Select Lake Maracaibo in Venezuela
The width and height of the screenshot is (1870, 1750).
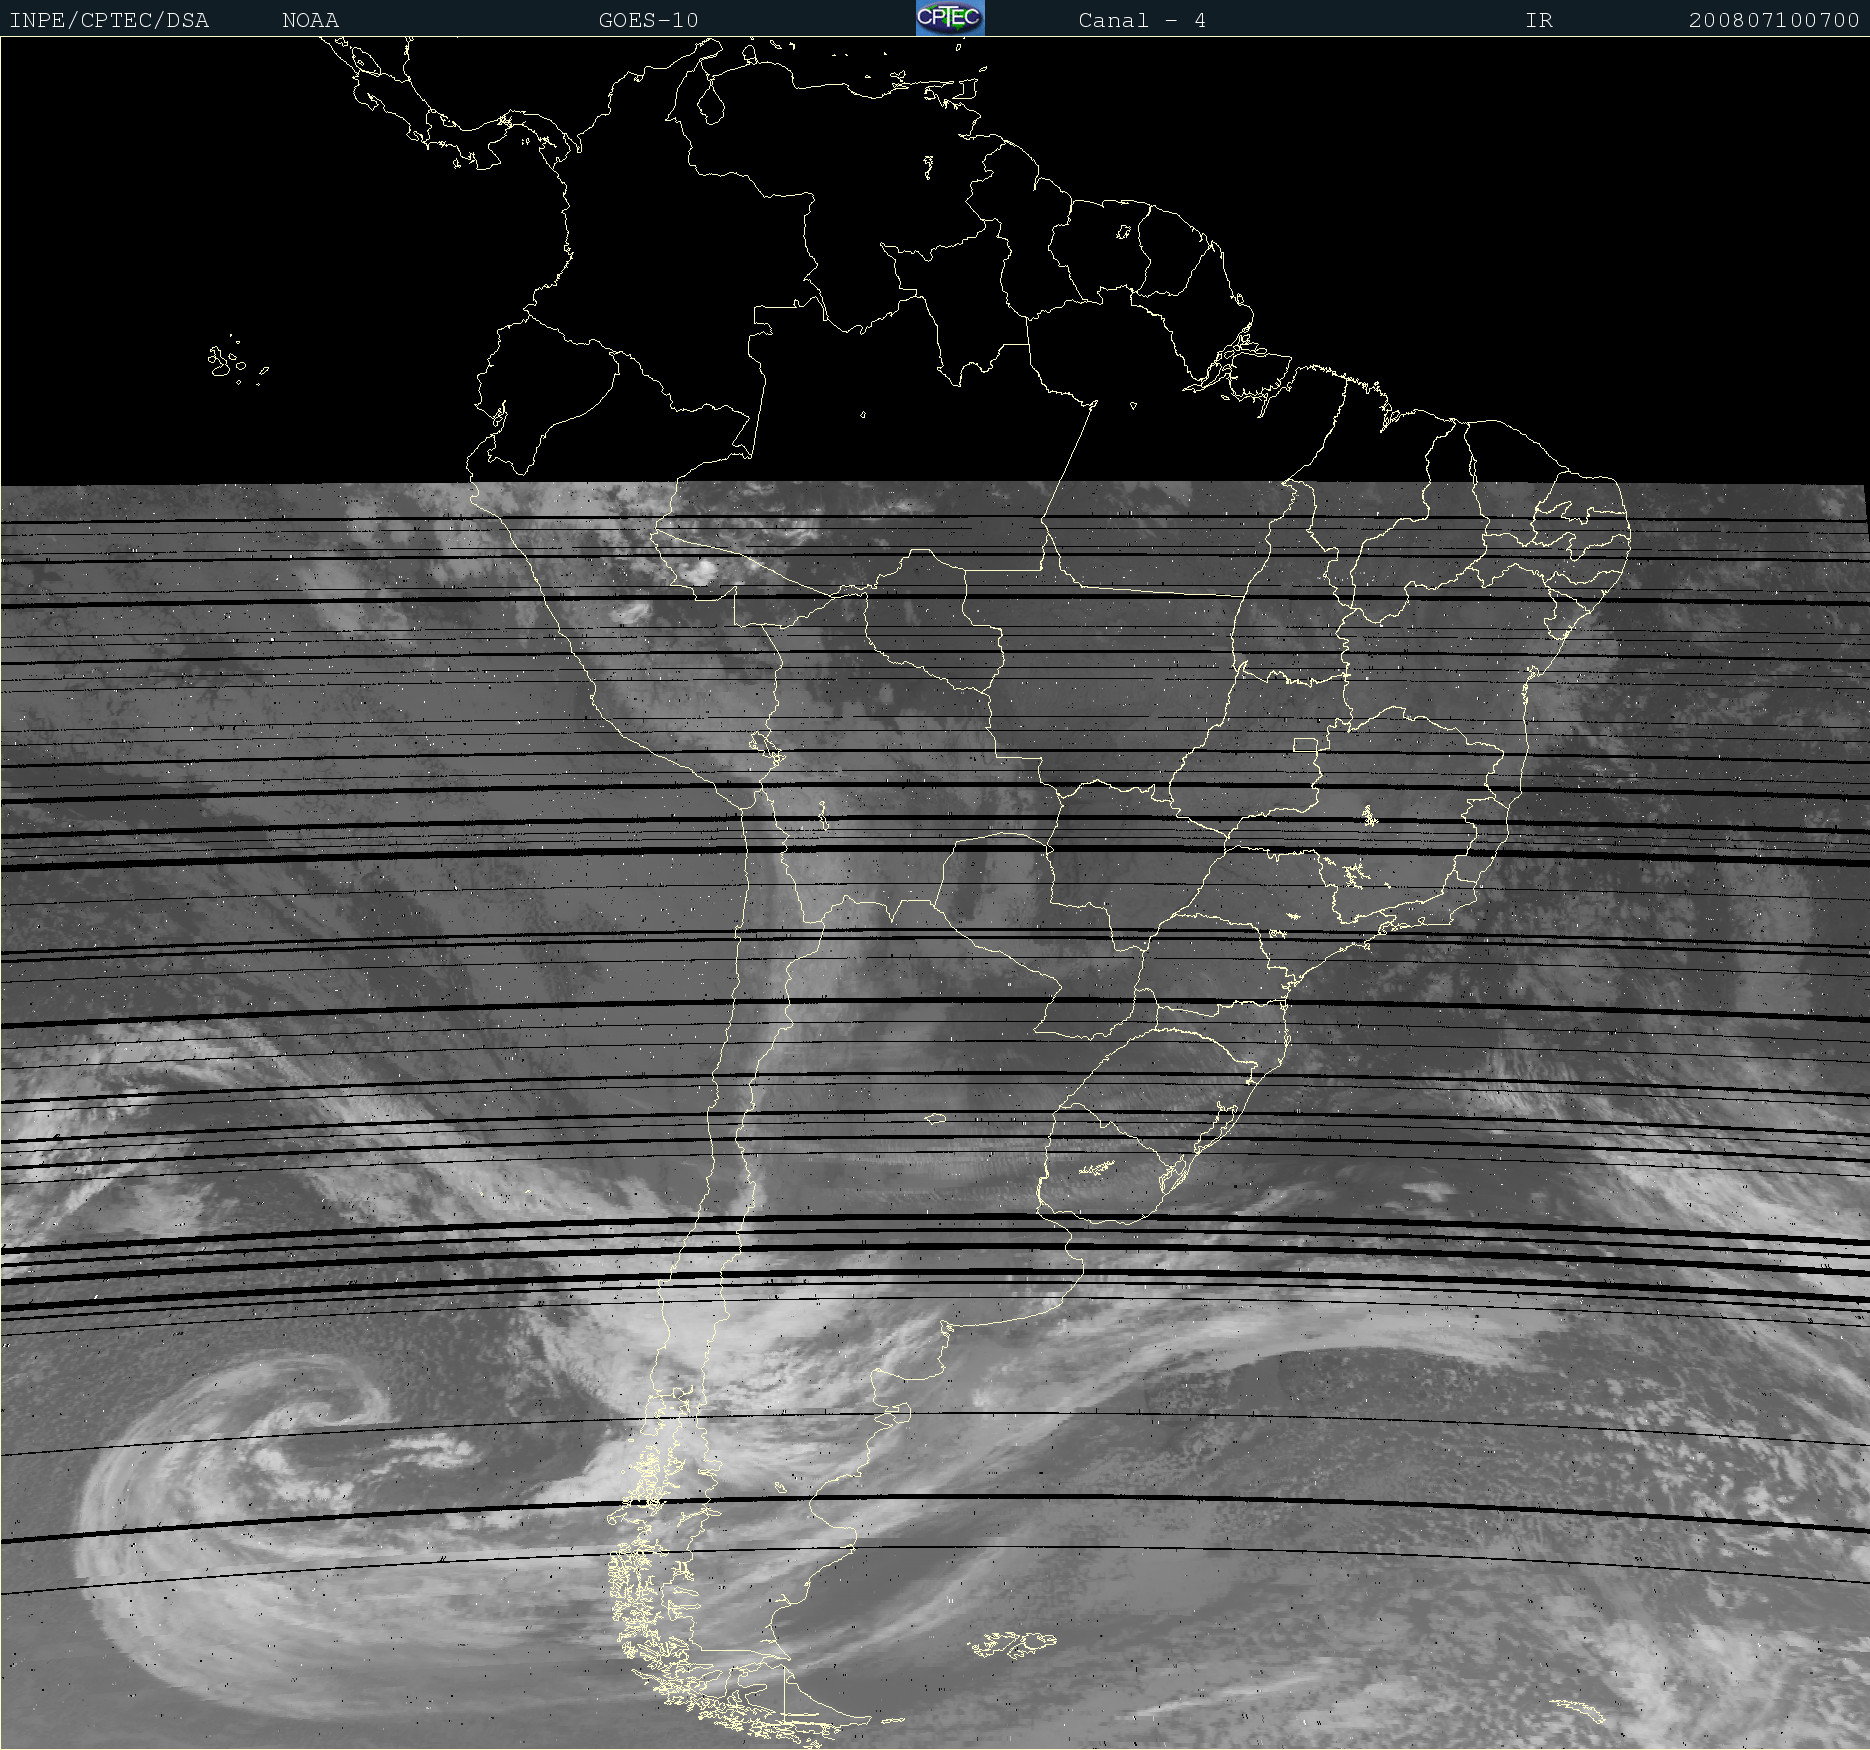tap(711, 102)
